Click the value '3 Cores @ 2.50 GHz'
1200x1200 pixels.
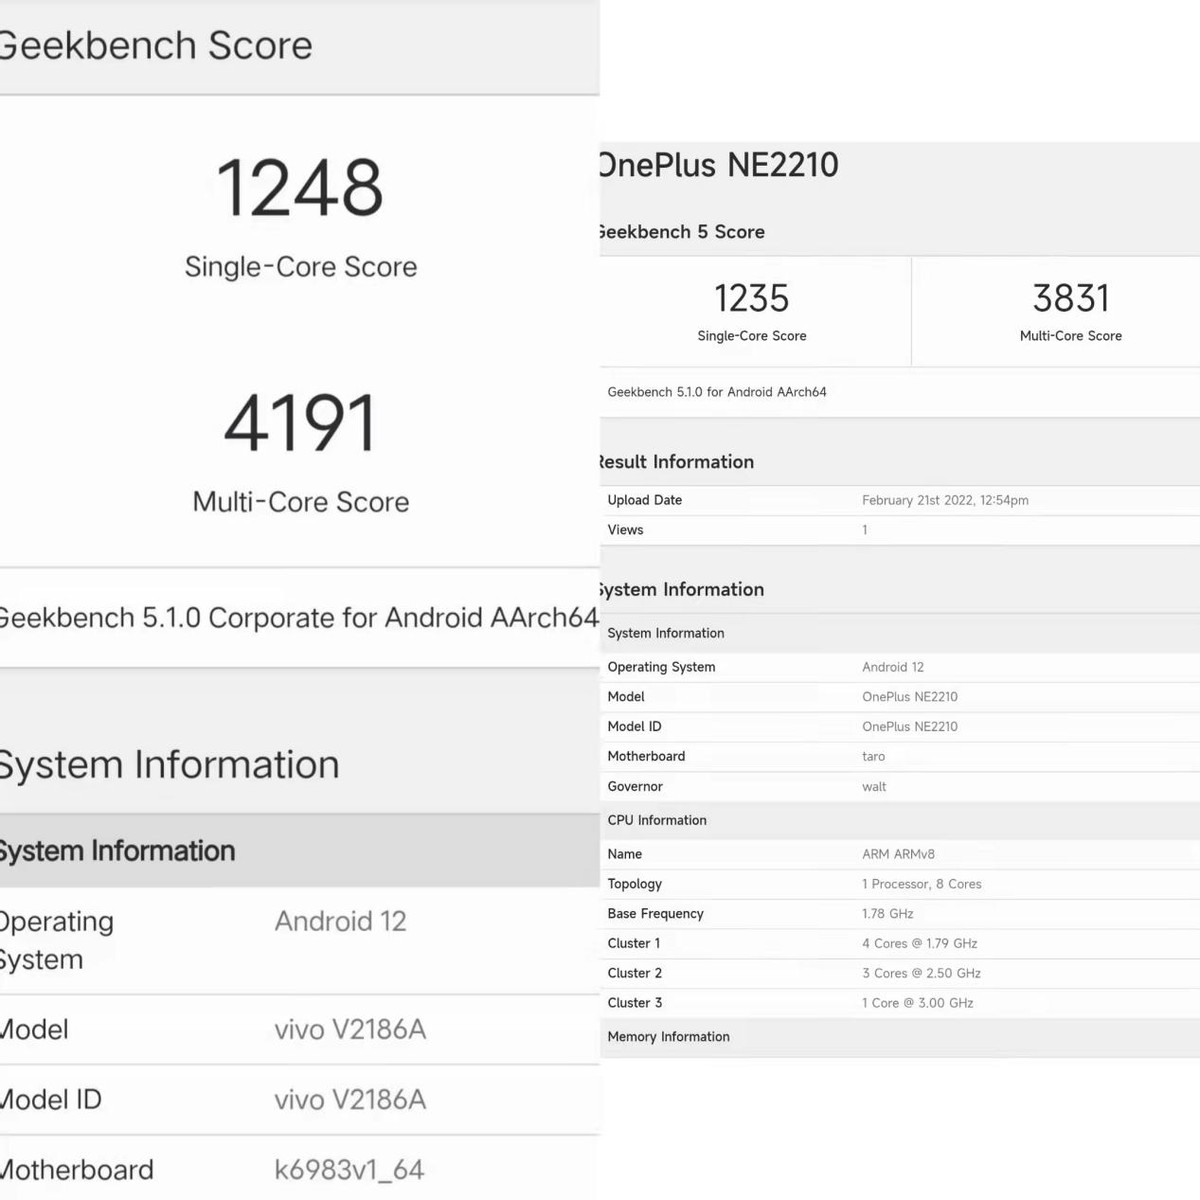click(922, 973)
